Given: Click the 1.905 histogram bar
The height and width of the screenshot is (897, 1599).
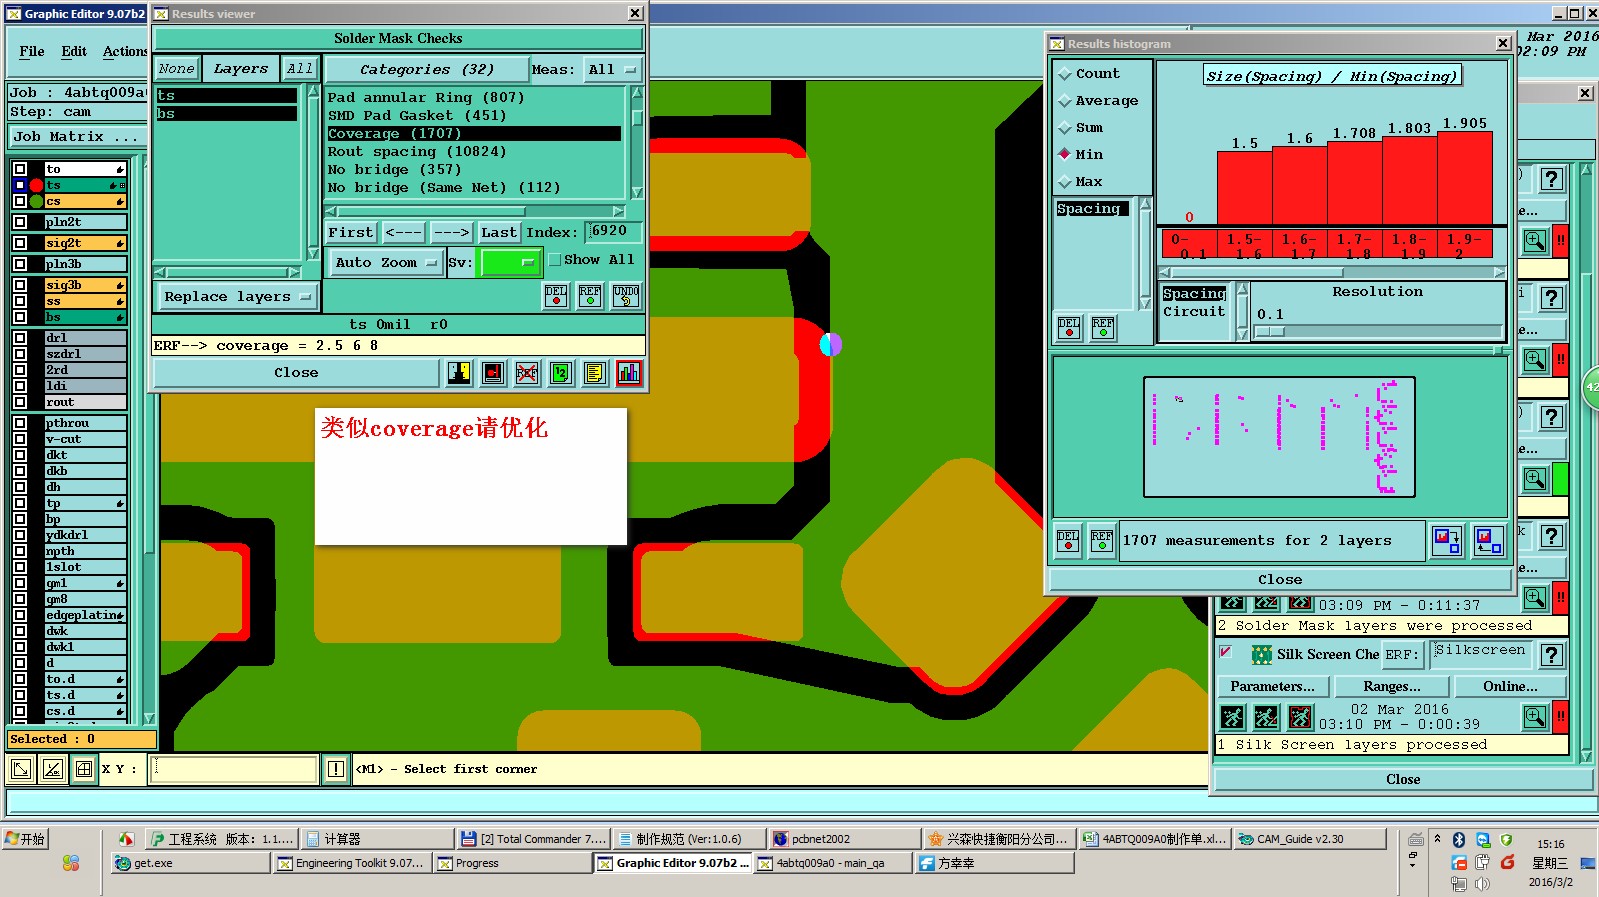Looking at the screenshot, I should click(x=1465, y=178).
